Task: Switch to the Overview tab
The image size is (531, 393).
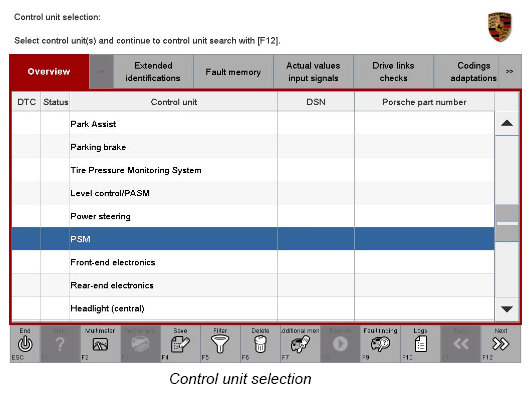Action: point(49,71)
